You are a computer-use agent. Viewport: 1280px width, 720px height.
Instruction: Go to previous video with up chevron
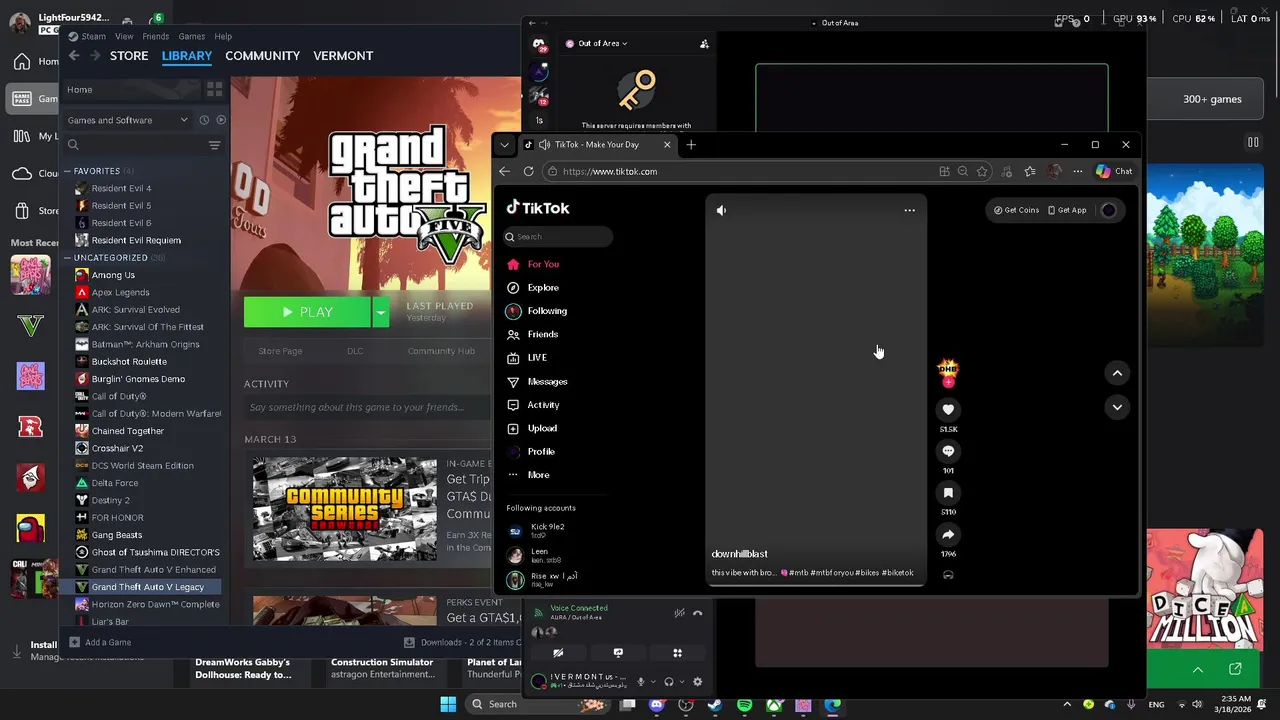pyautogui.click(x=1117, y=373)
